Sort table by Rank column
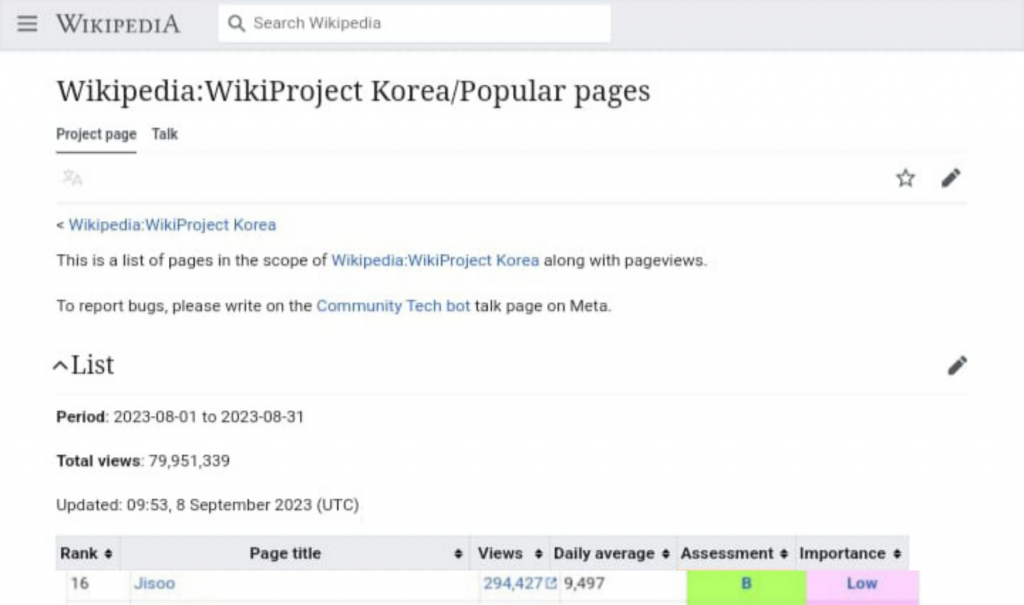 (x=88, y=553)
